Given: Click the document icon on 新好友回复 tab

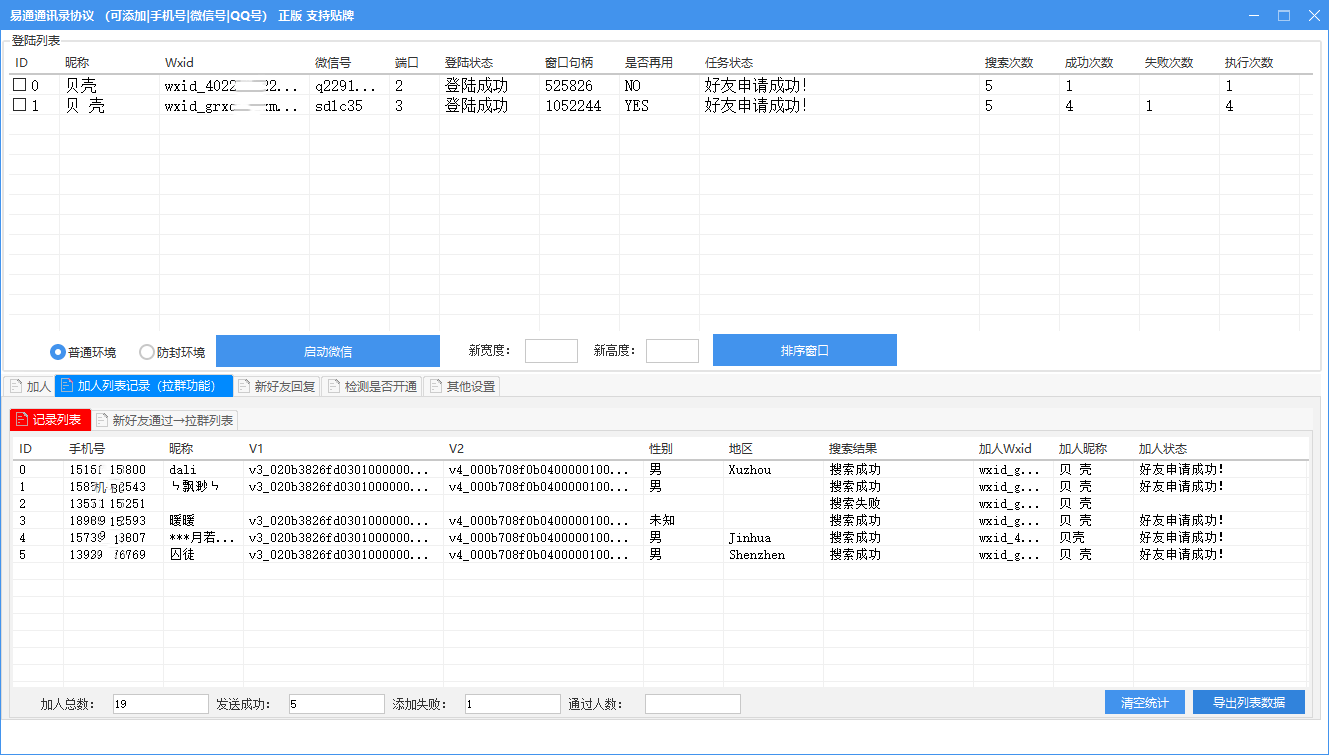Looking at the screenshot, I should coord(244,386).
